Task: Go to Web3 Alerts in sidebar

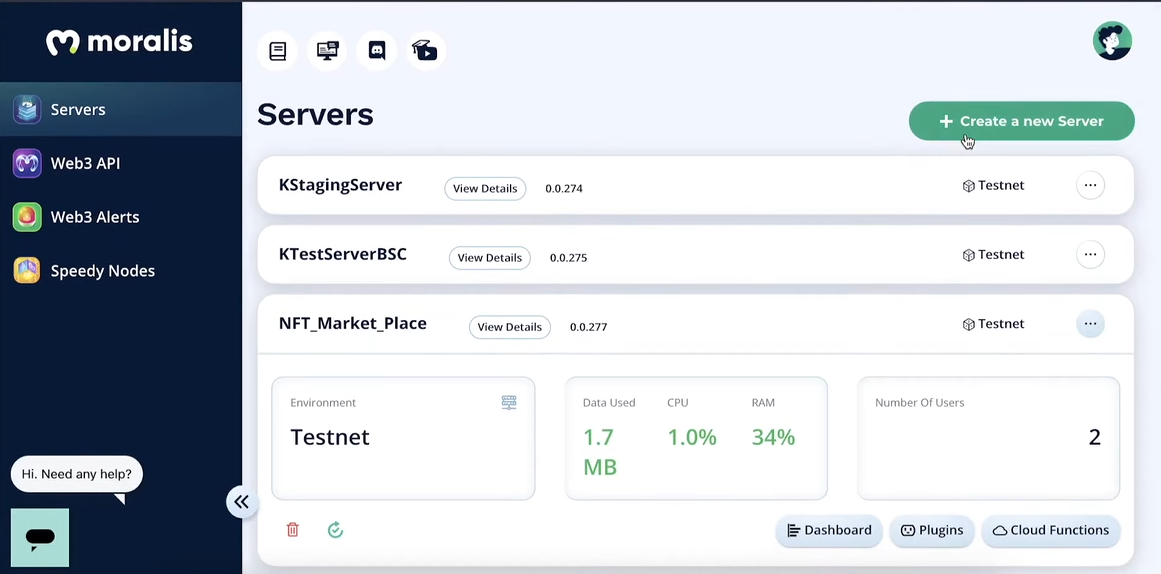Action: (121, 217)
